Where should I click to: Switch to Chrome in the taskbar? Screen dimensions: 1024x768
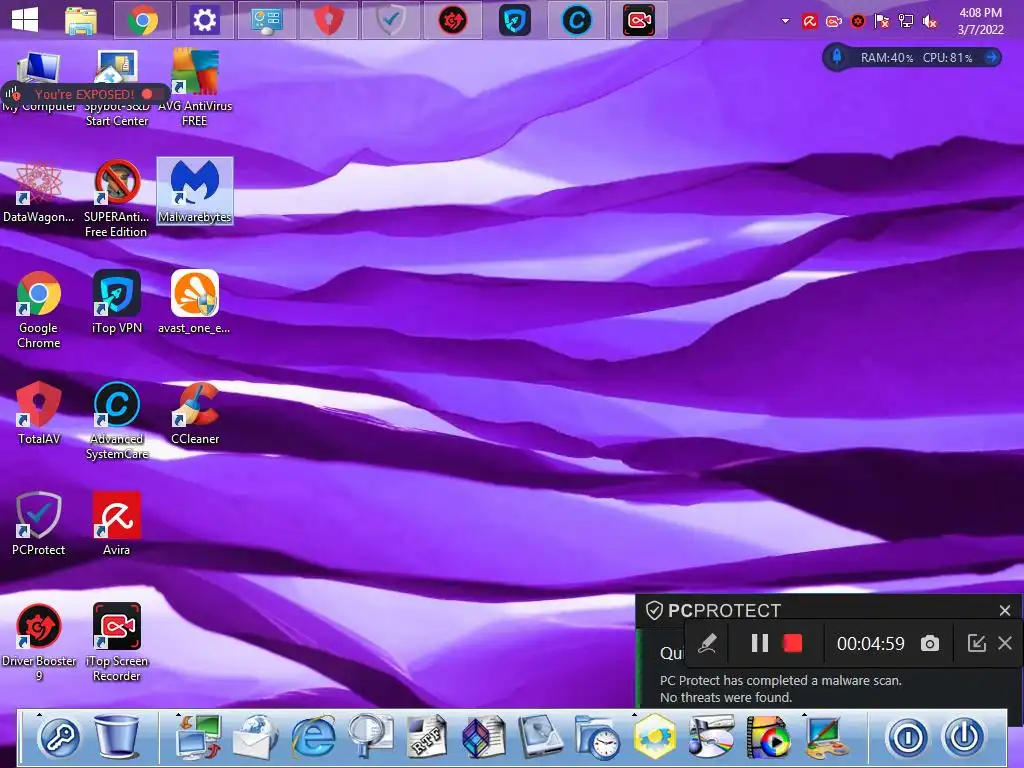[x=143, y=20]
